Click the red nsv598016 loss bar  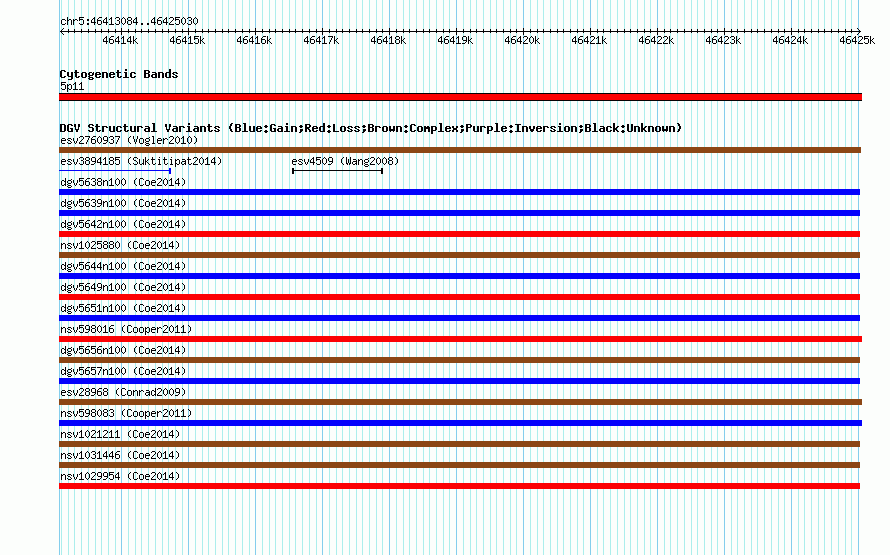click(x=460, y=339)
